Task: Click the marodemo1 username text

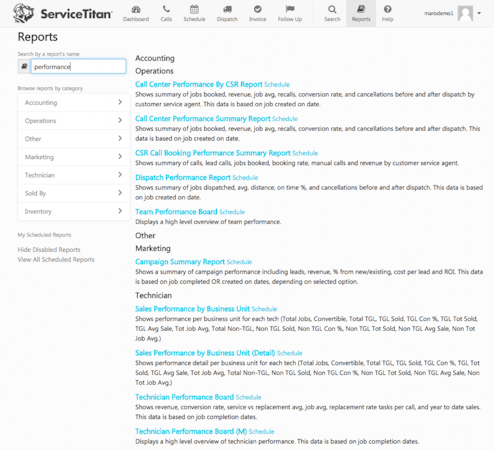Action: pos(438,13)
